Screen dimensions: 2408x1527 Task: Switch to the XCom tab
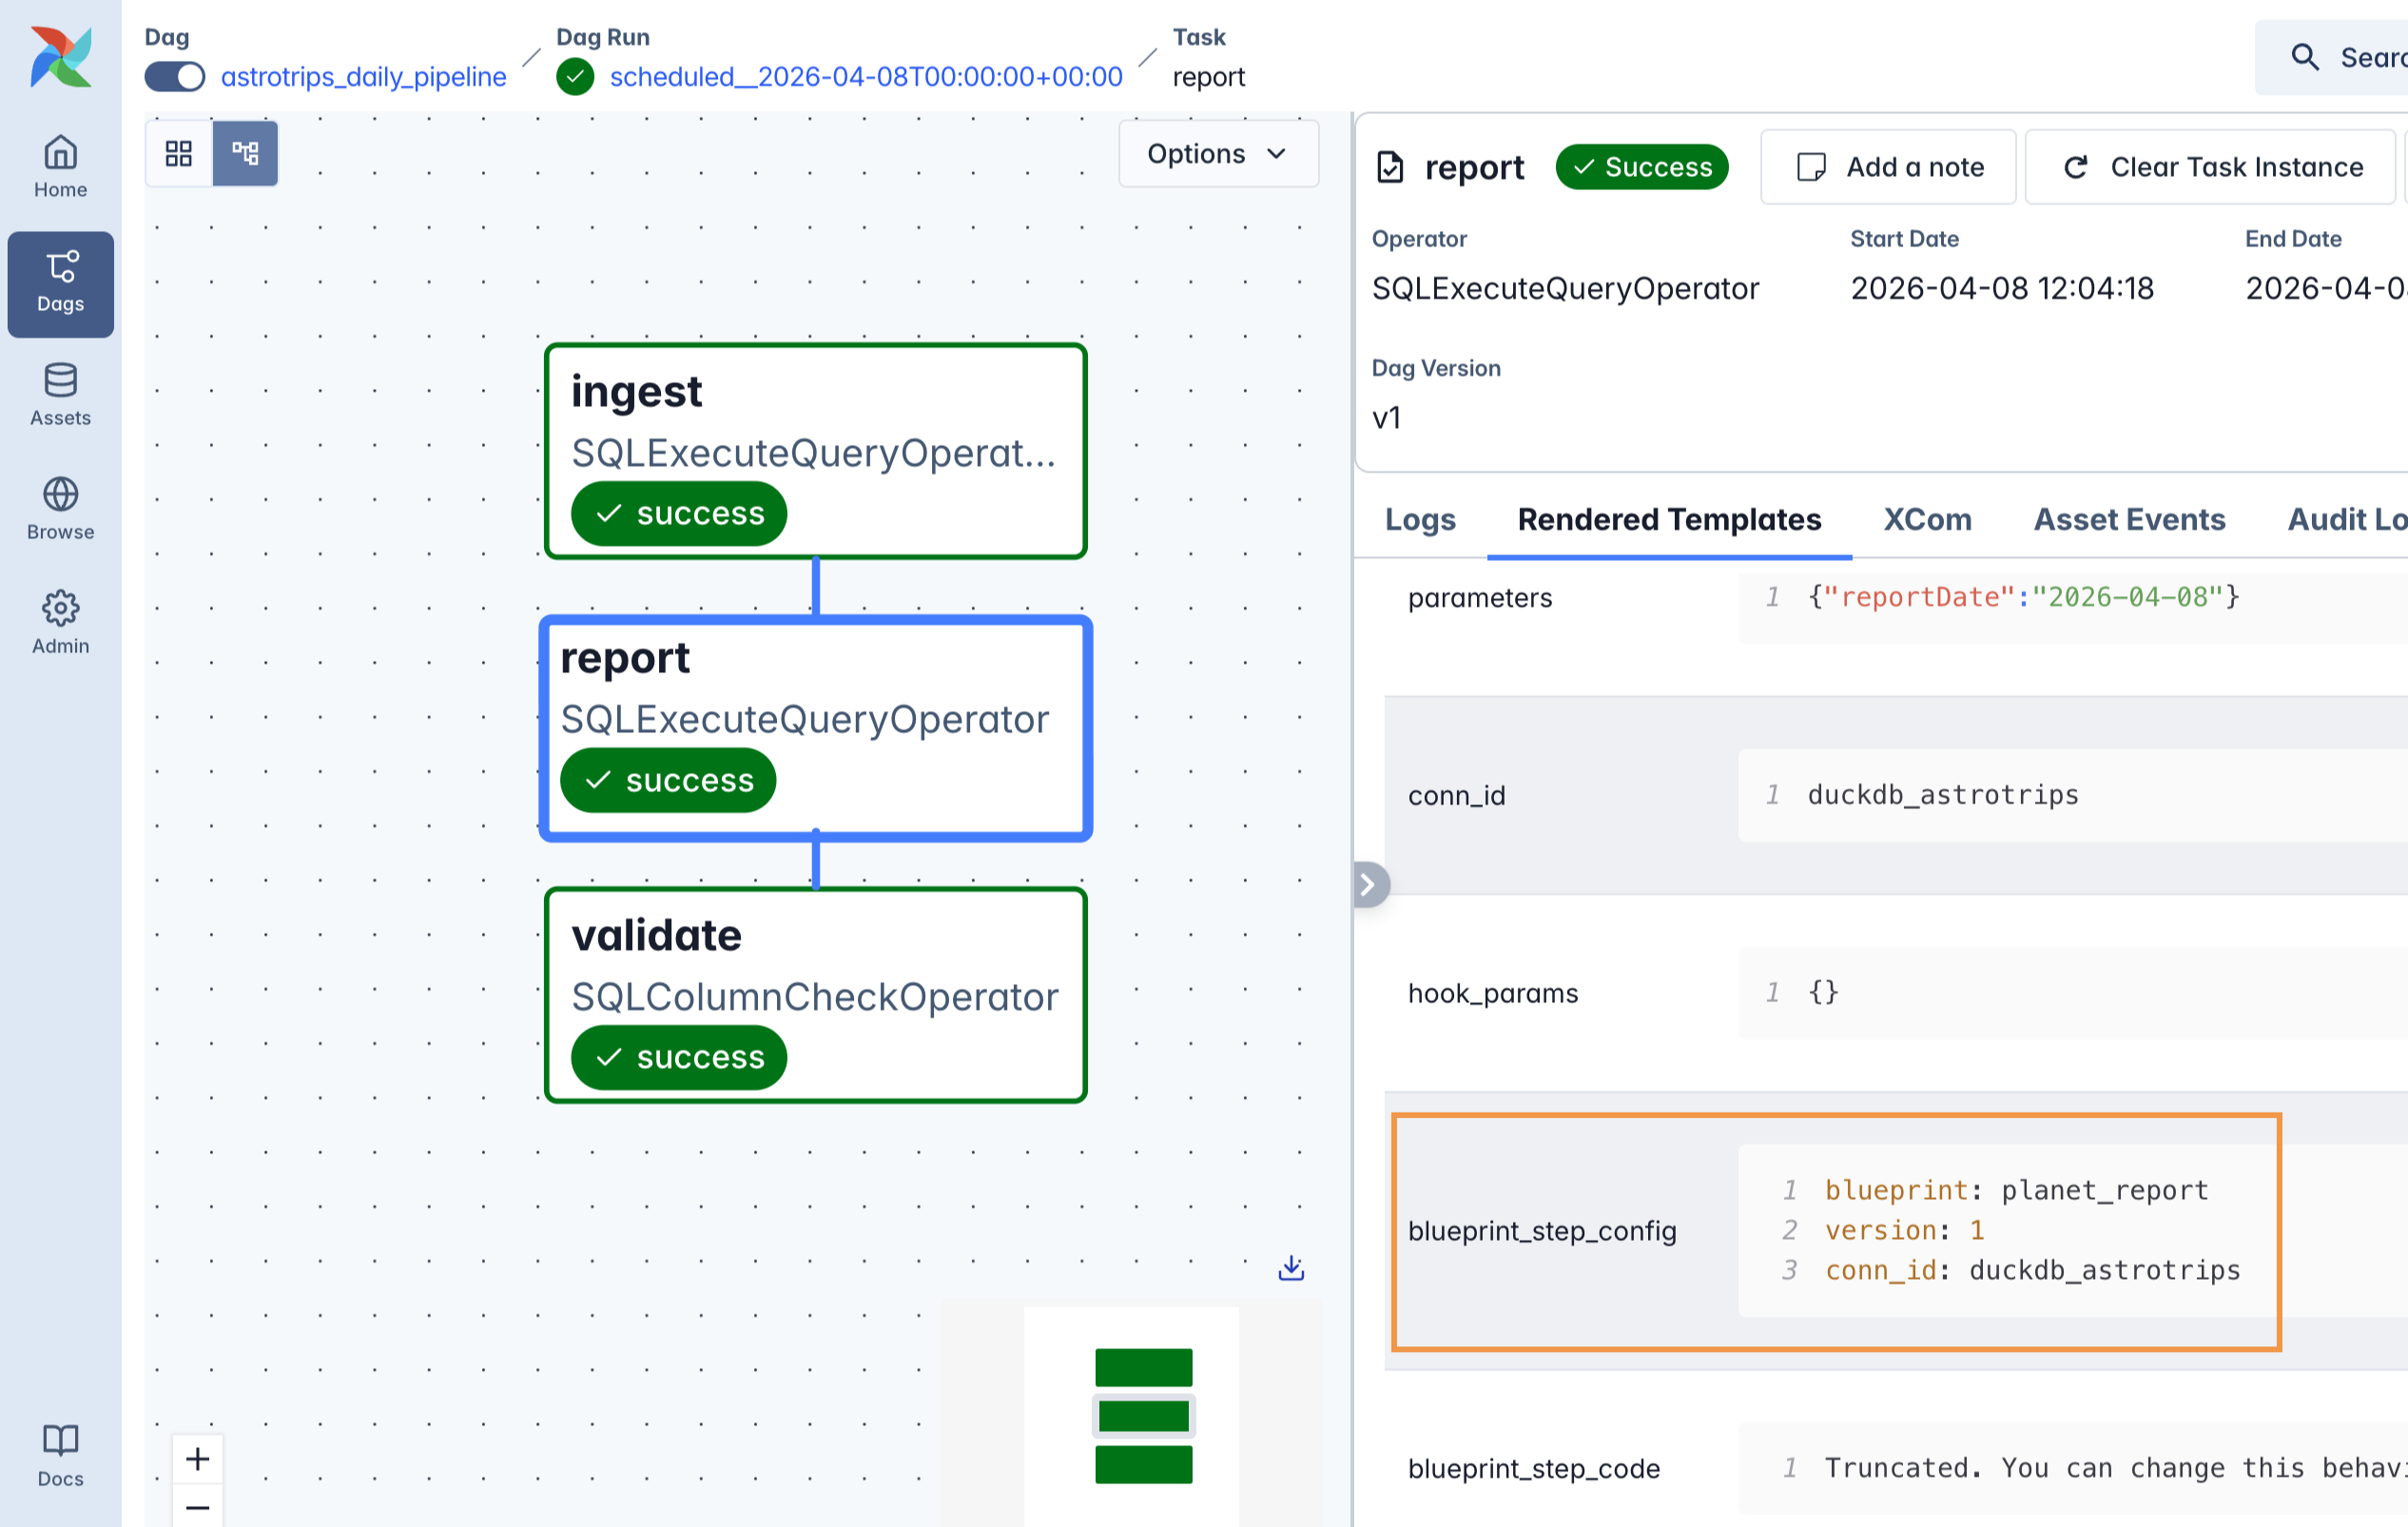pos(1926,520)
